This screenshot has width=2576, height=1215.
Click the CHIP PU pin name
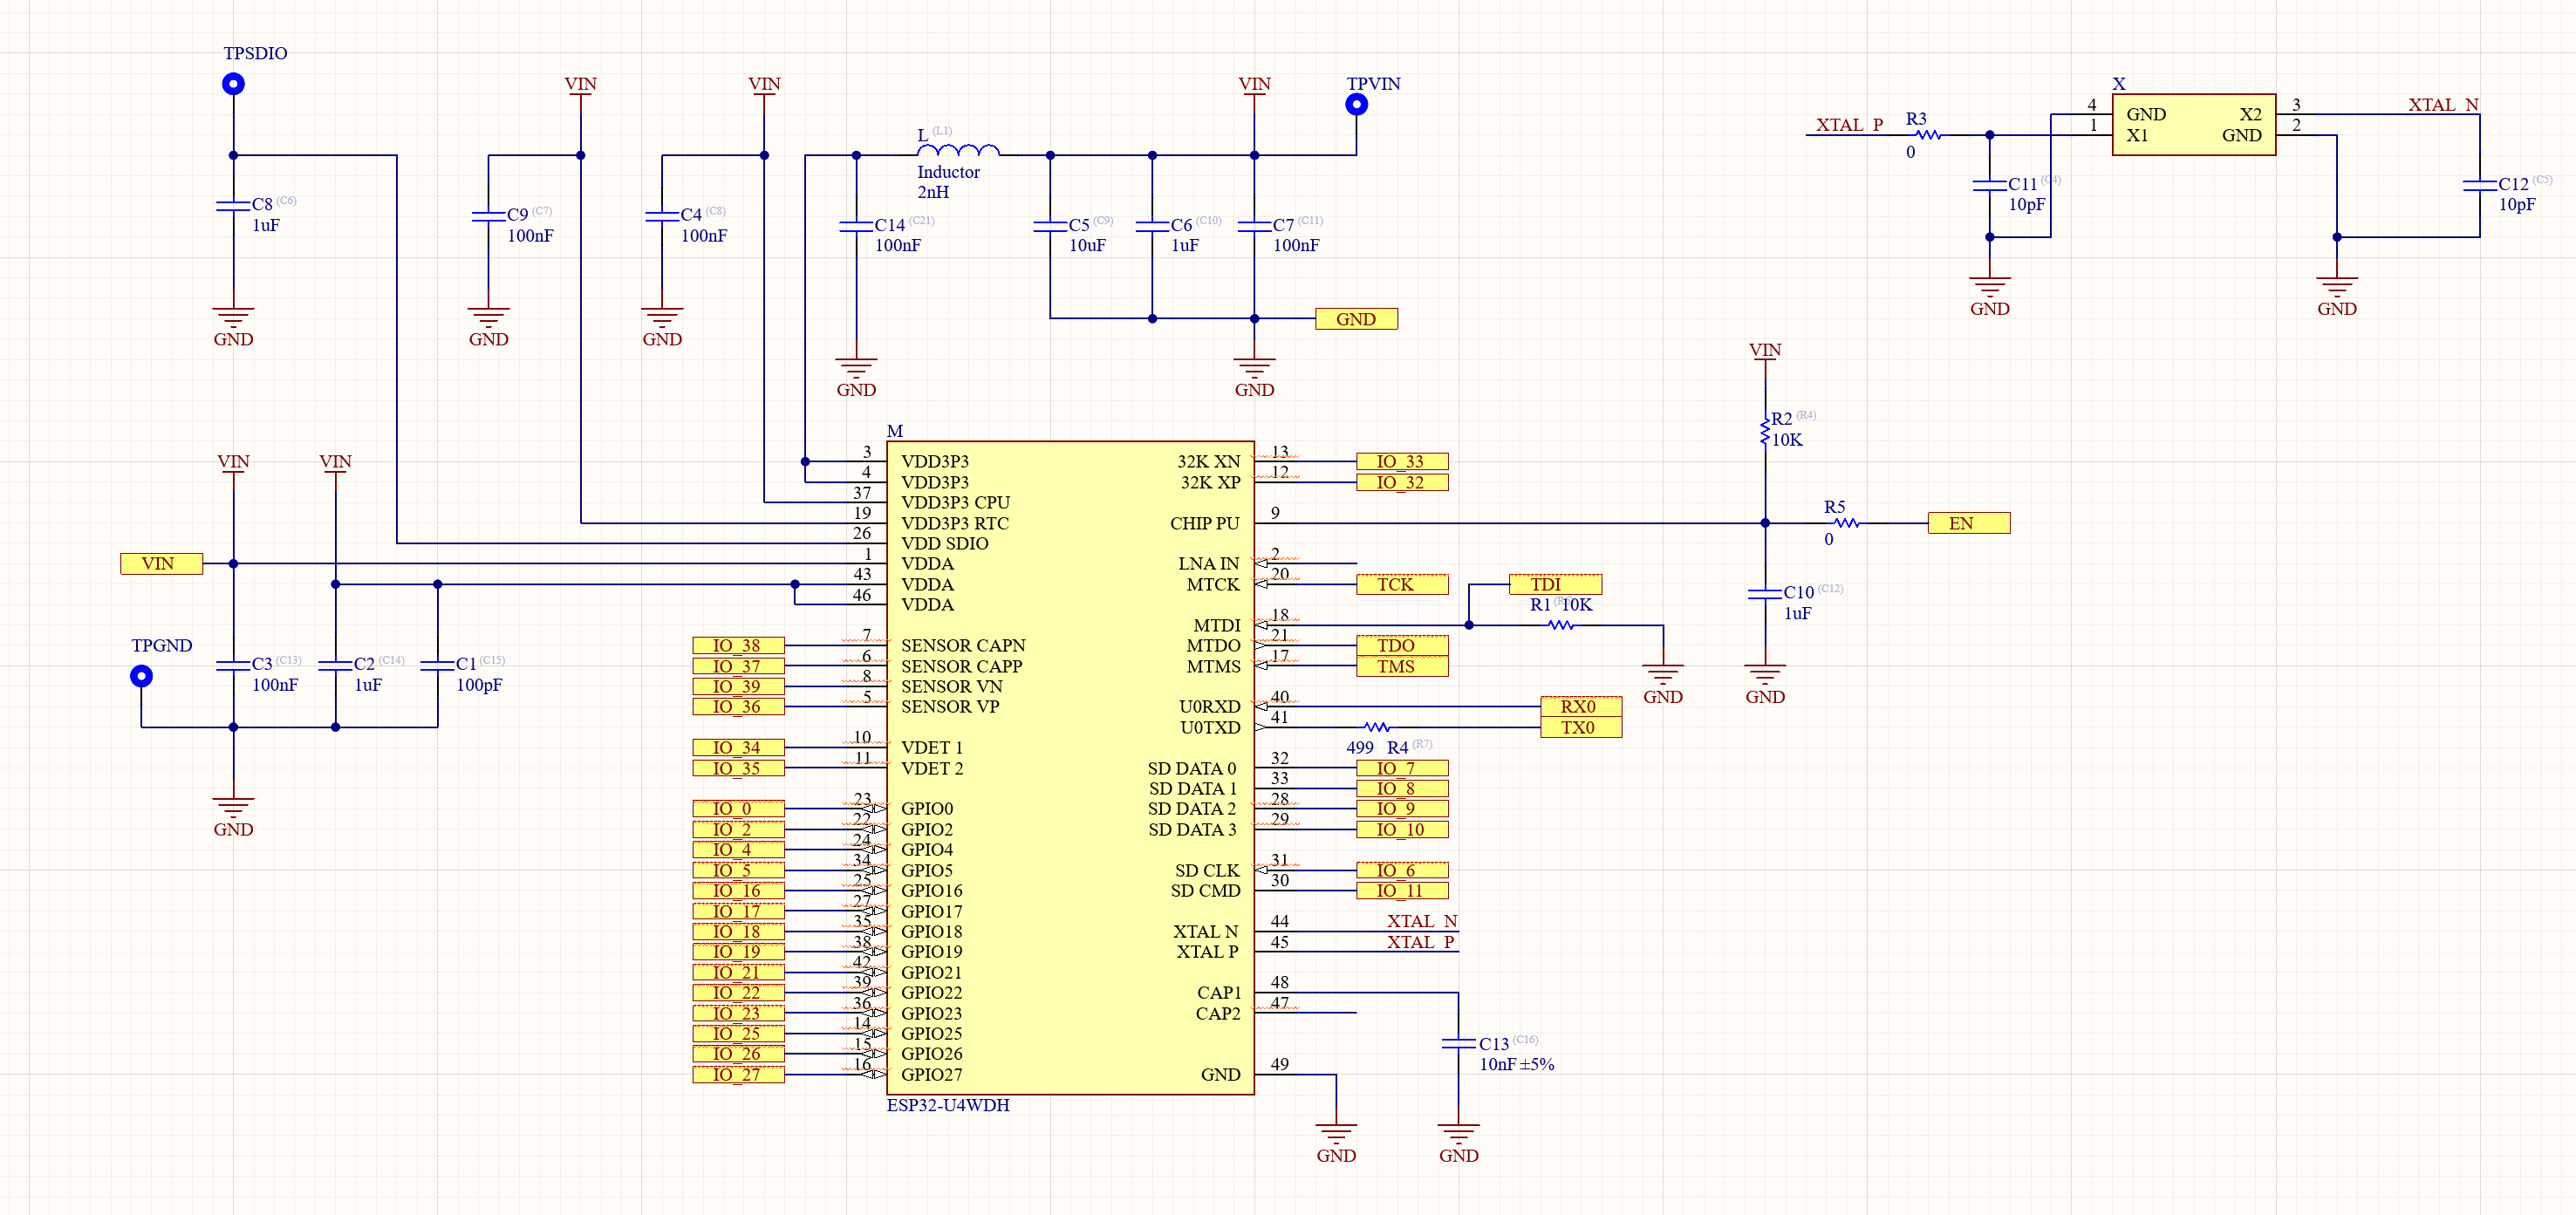[1204, 523]
